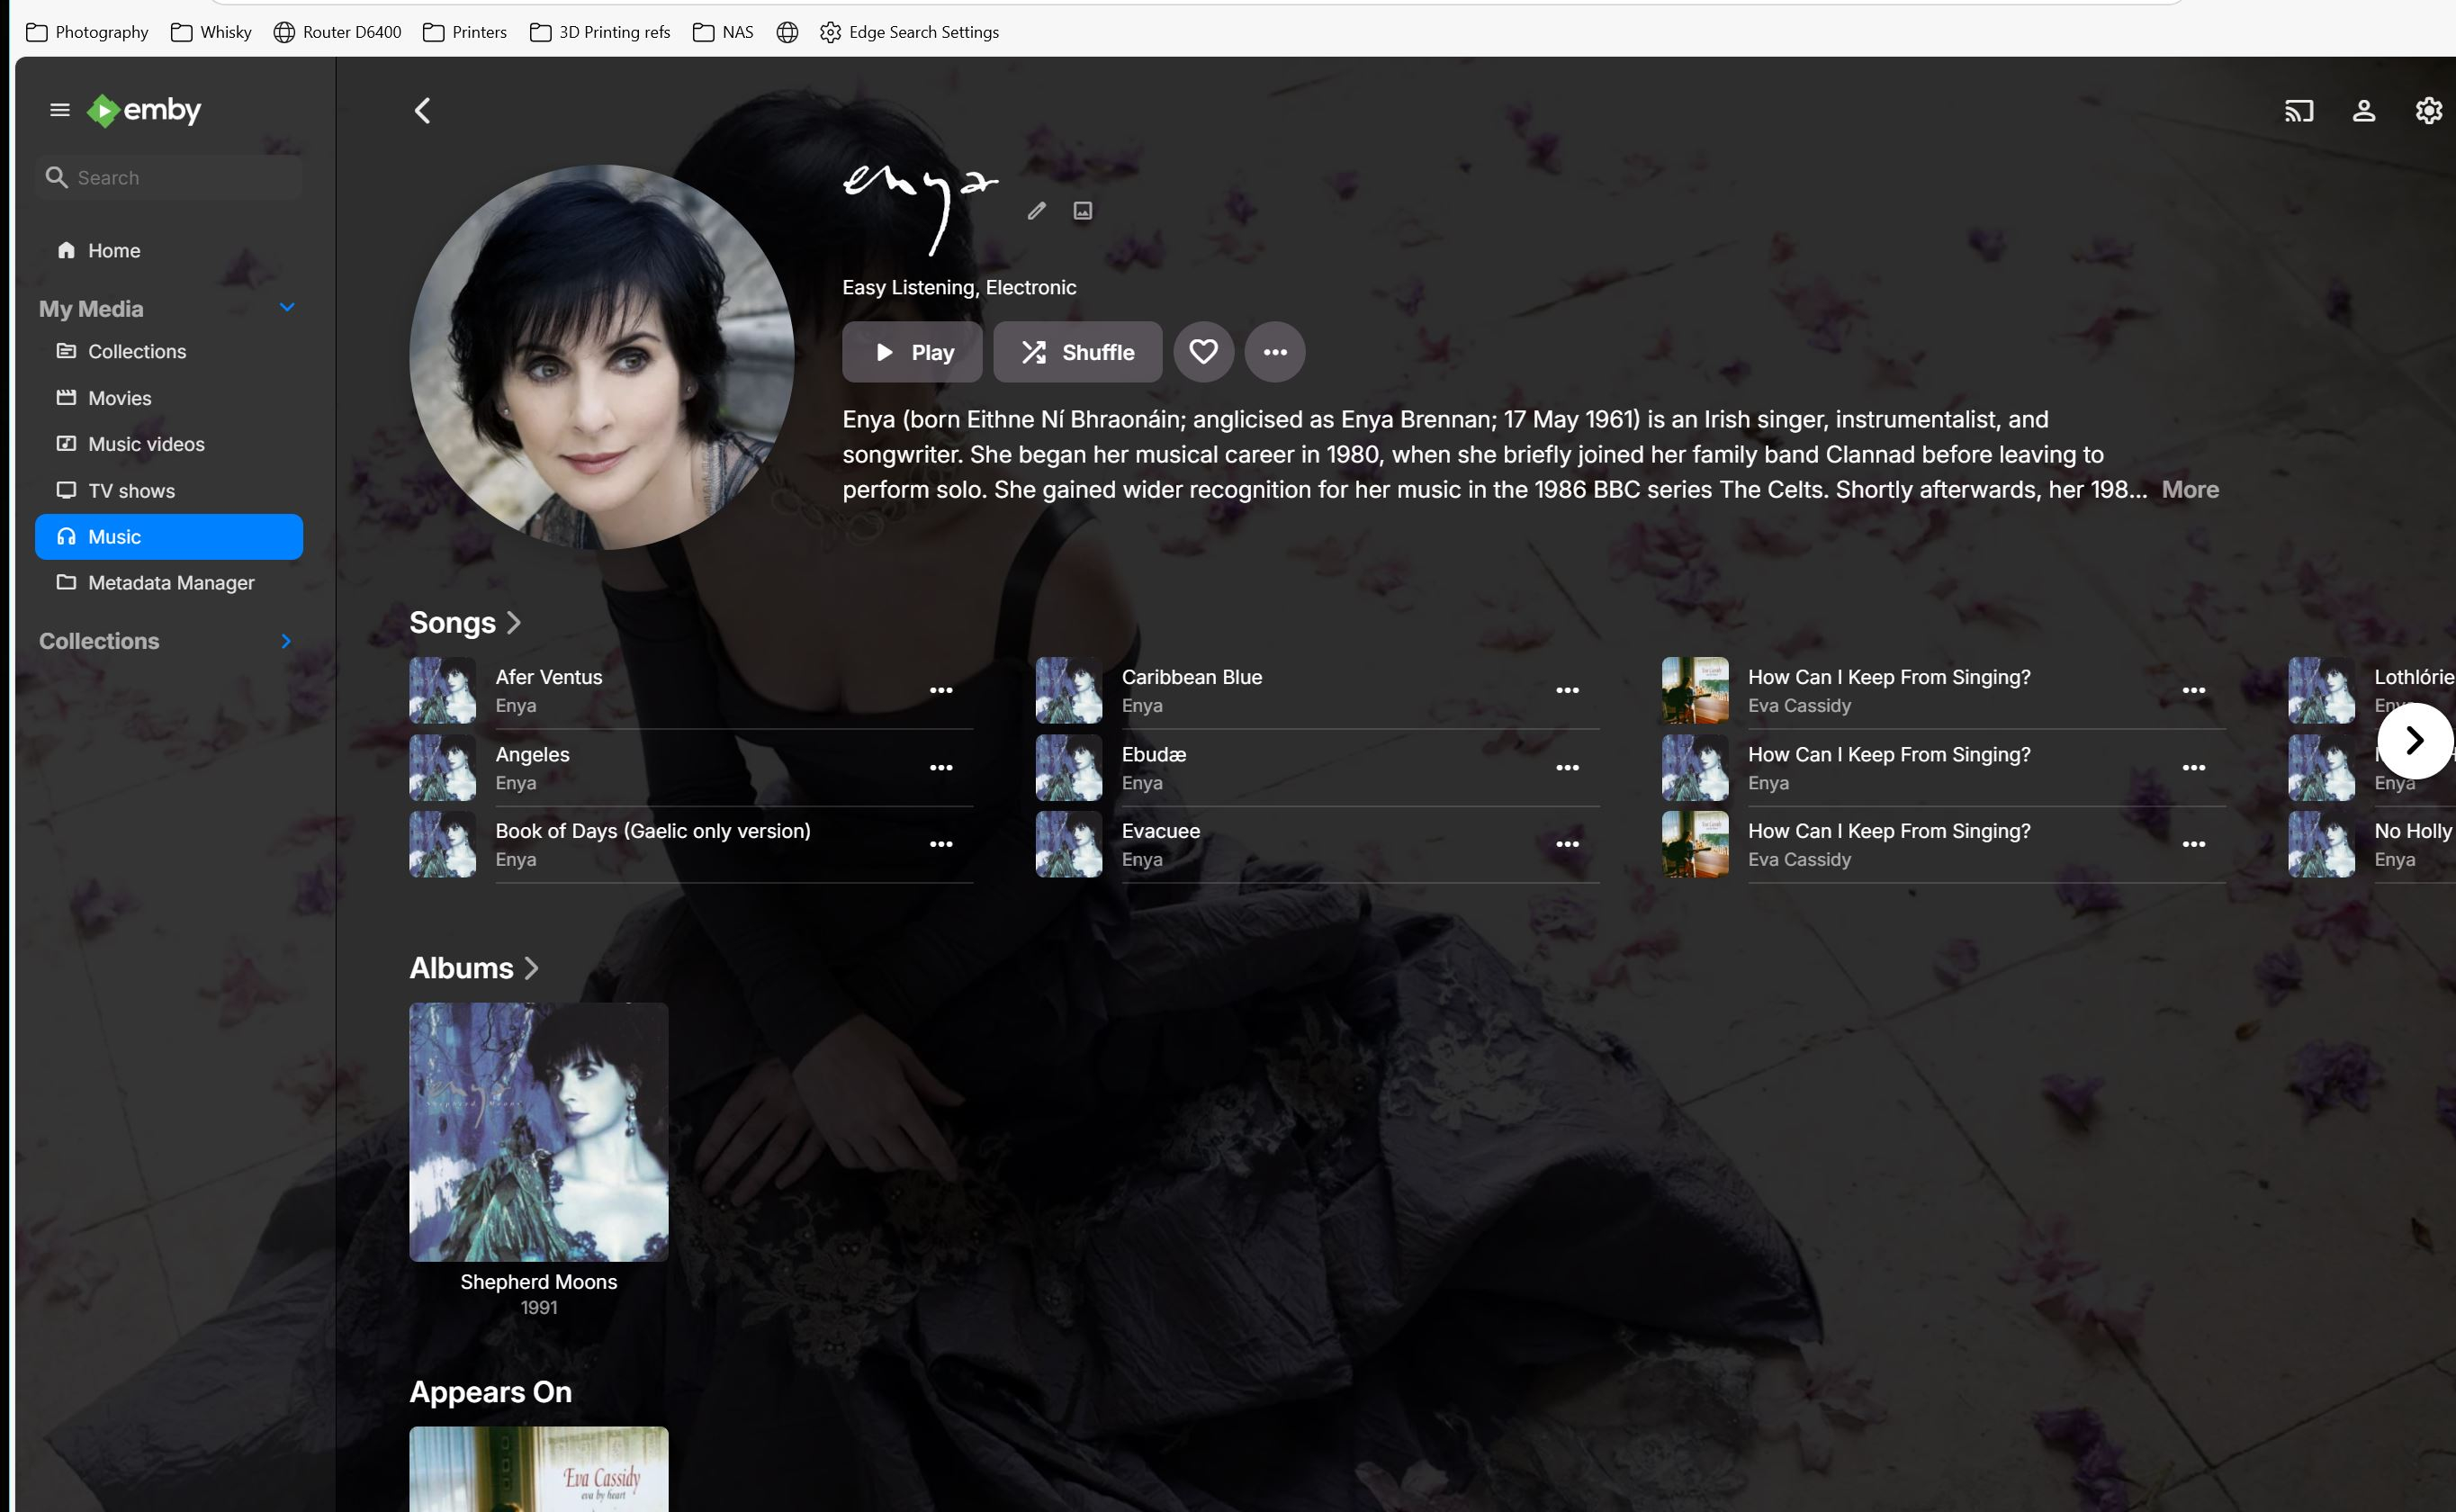Expand the biography with More
This screenshot has width=2456, height=1512.
tap(2190, 490)
